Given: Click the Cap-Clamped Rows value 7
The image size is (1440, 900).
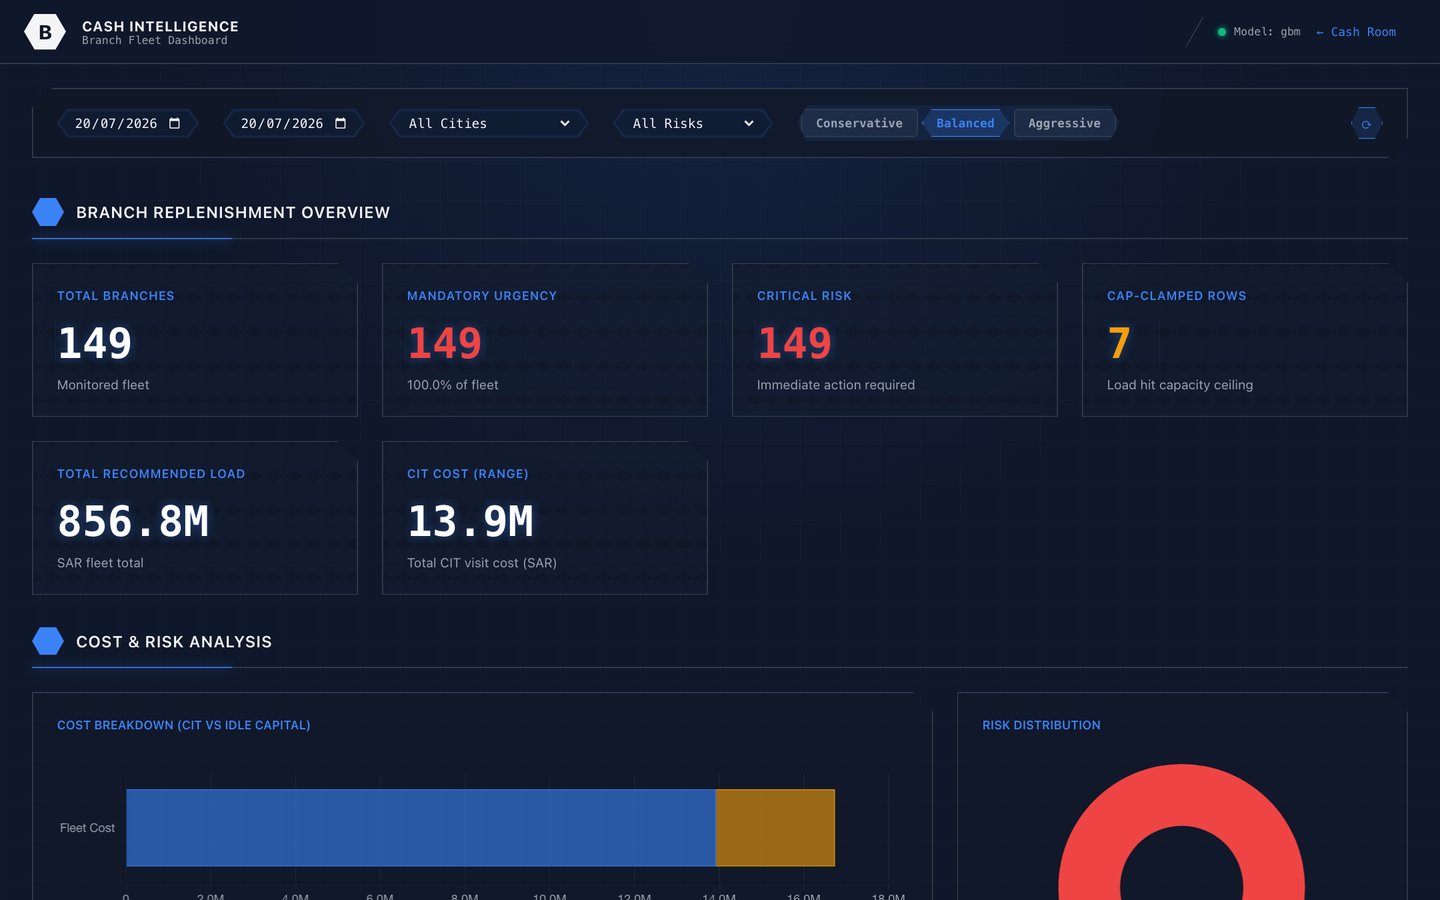Looking at the screenshot, I should tap(1119, 343).
